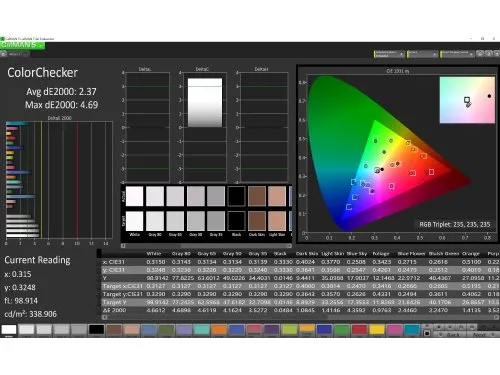Select the orange swatch in bottom color strip

point(219,329)
